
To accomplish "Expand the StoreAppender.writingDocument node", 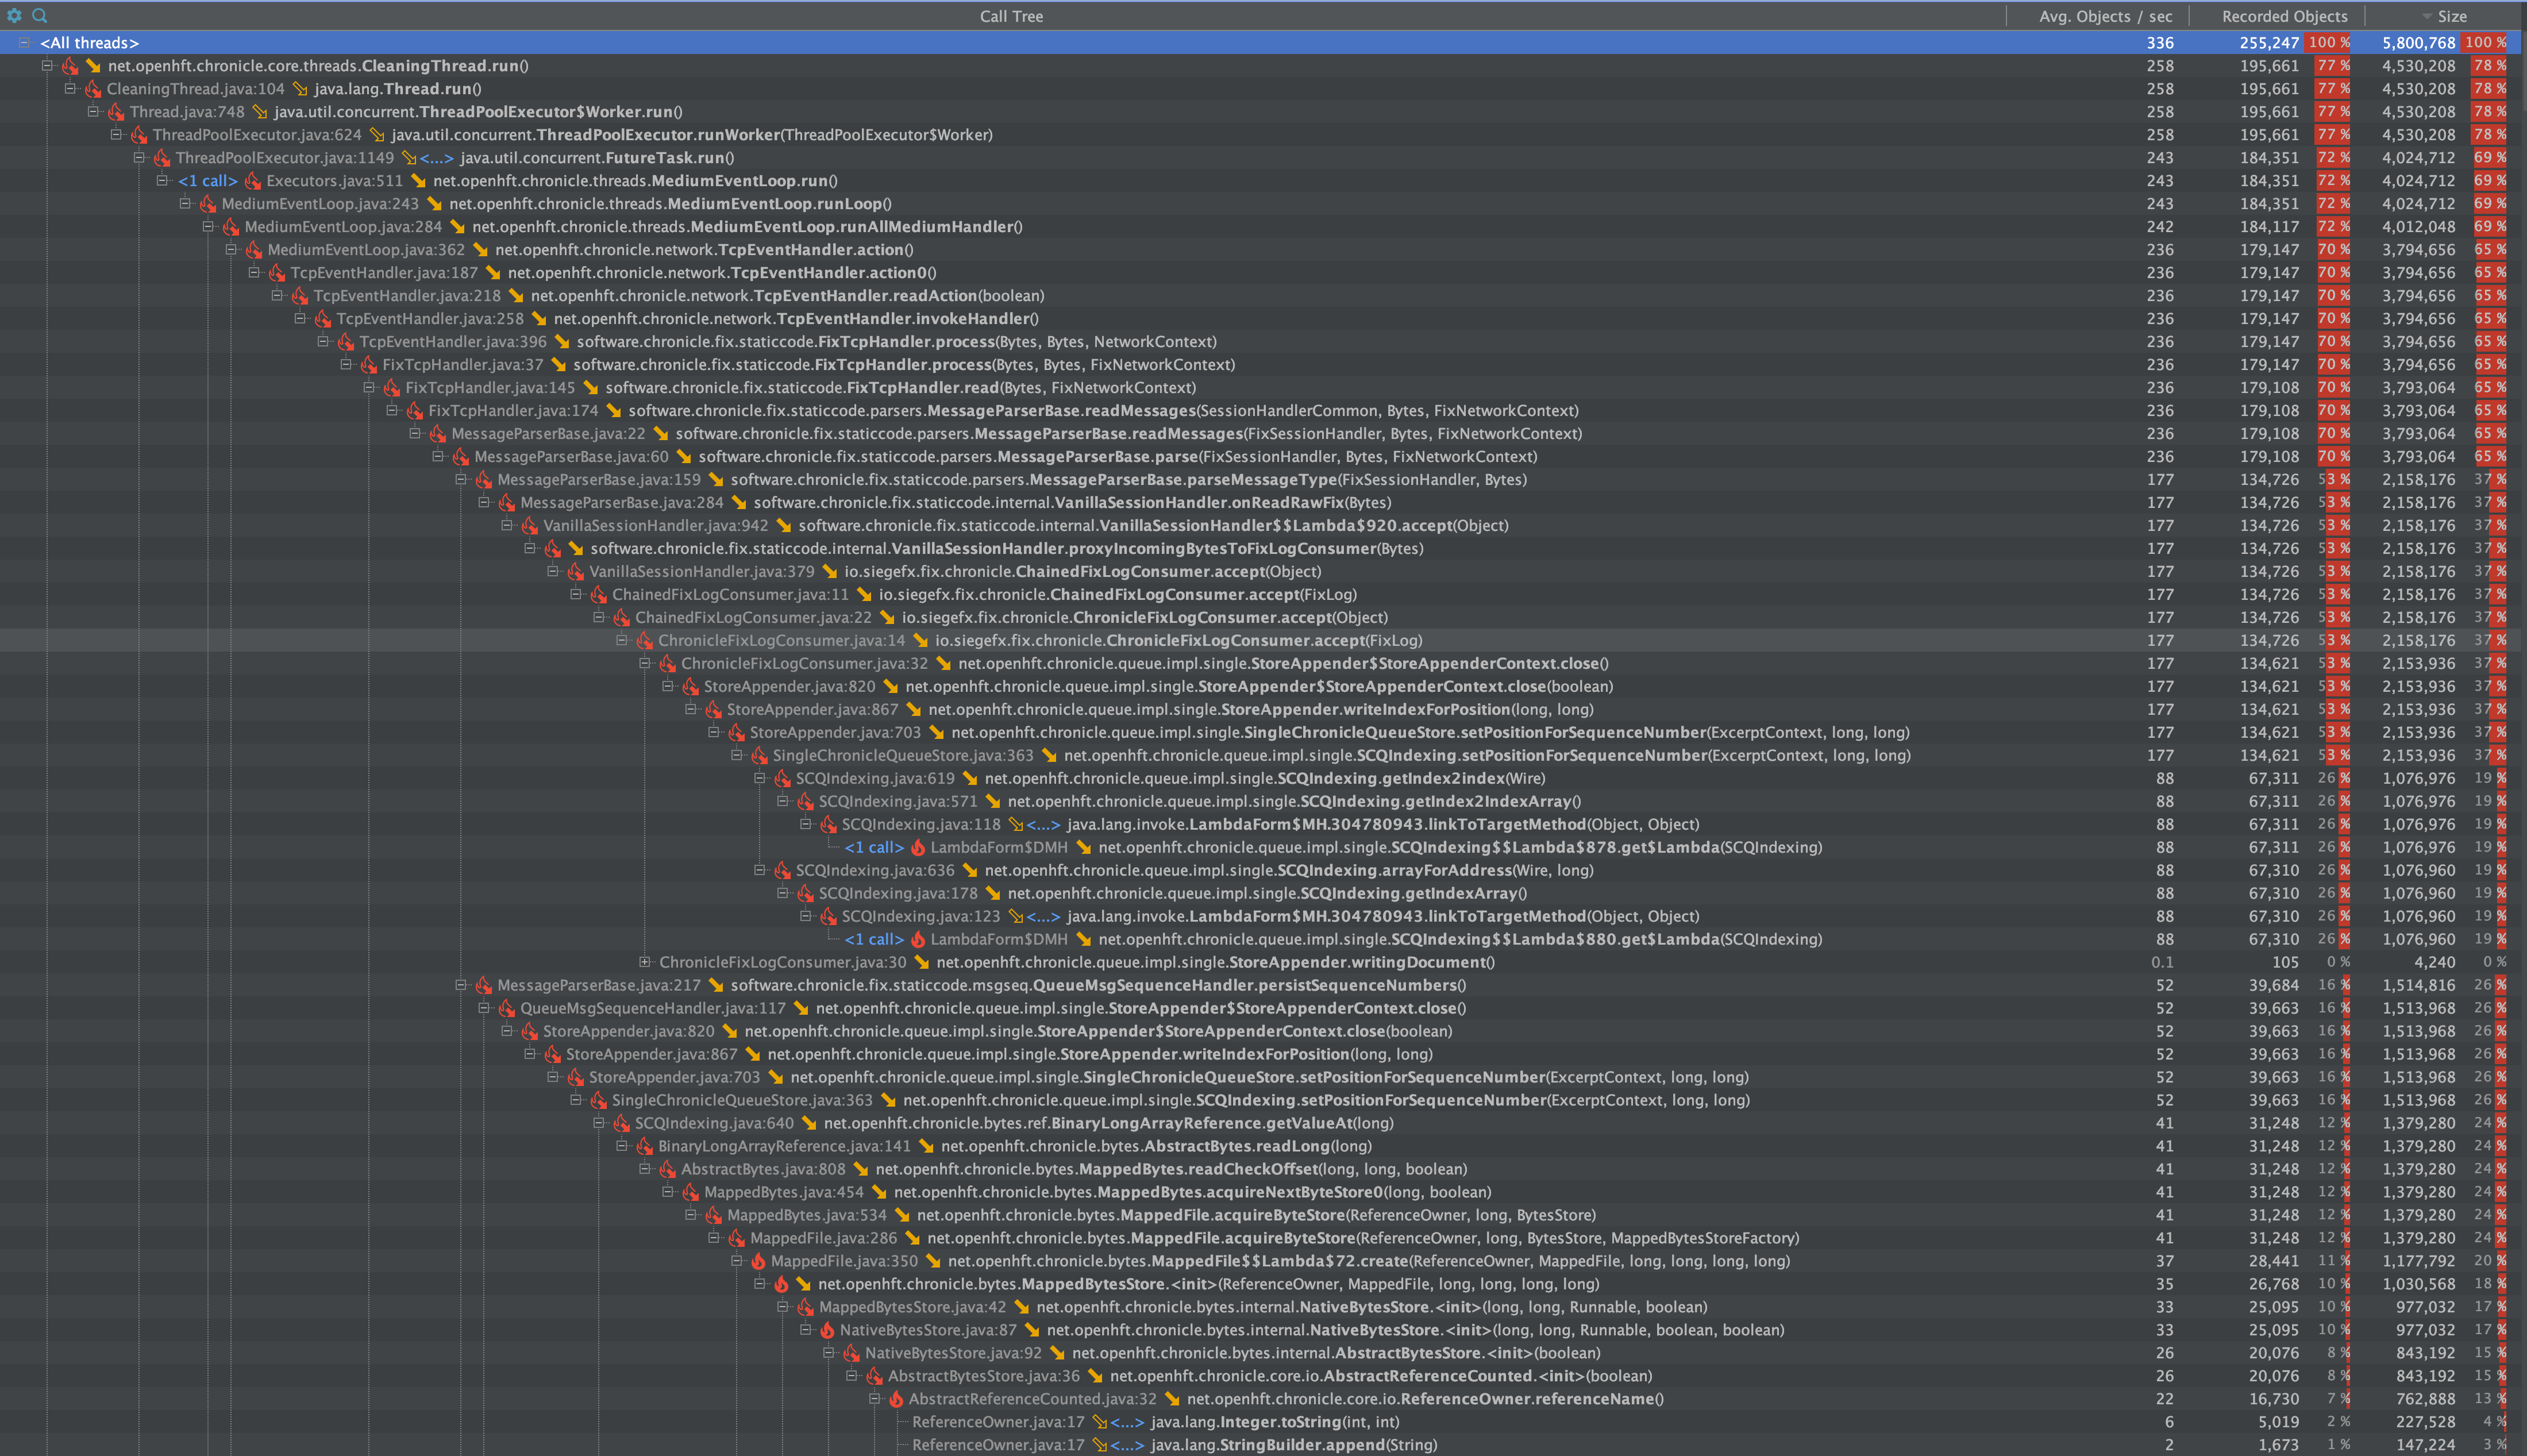I will (646, 962).
